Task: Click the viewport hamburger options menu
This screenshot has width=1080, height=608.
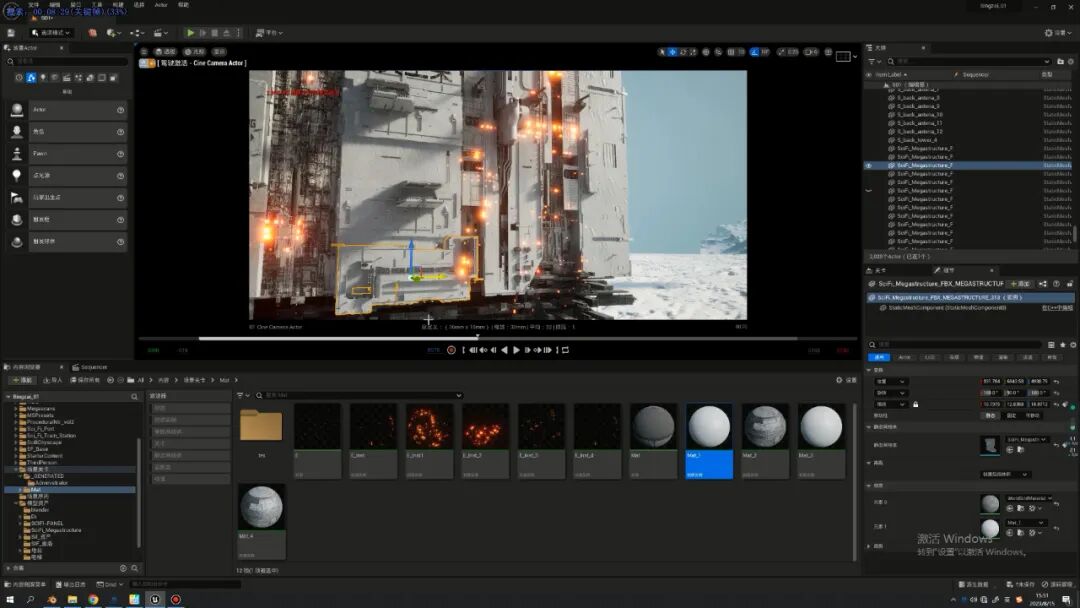Action: 144,52
